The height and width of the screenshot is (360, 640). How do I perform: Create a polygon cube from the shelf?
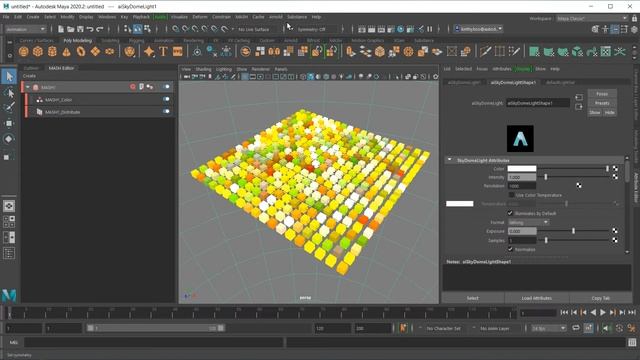coord(38,51)
